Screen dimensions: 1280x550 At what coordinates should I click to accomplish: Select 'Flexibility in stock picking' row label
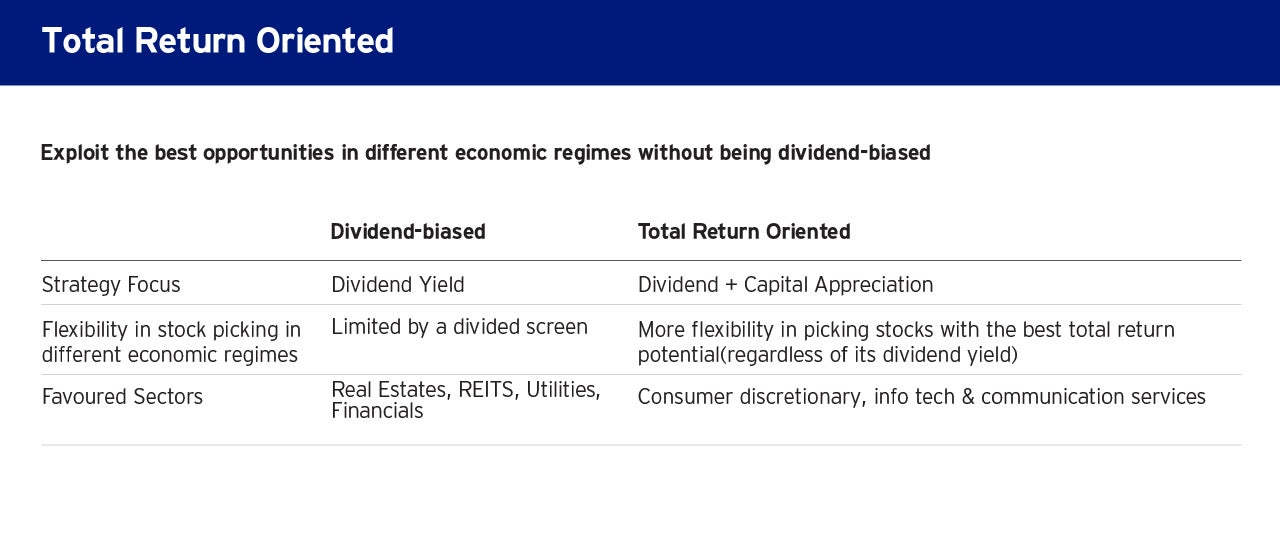pyautogui.click(x=171, y=342)
